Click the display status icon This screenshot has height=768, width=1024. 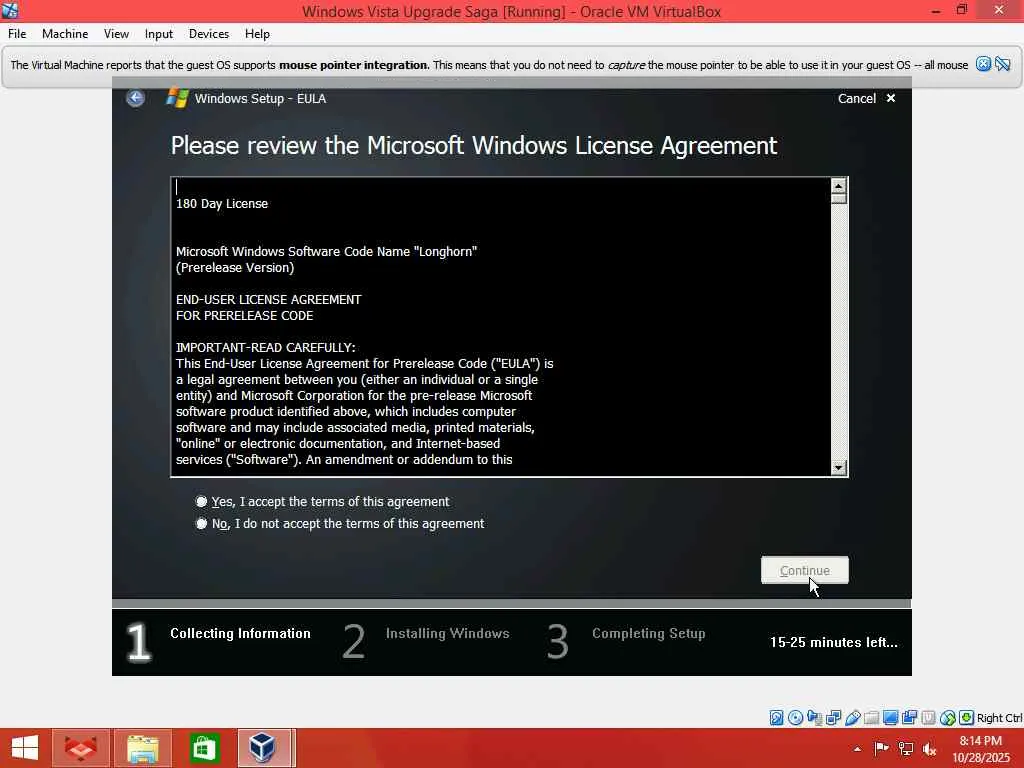pyautogui.click(x=890, y=718)
